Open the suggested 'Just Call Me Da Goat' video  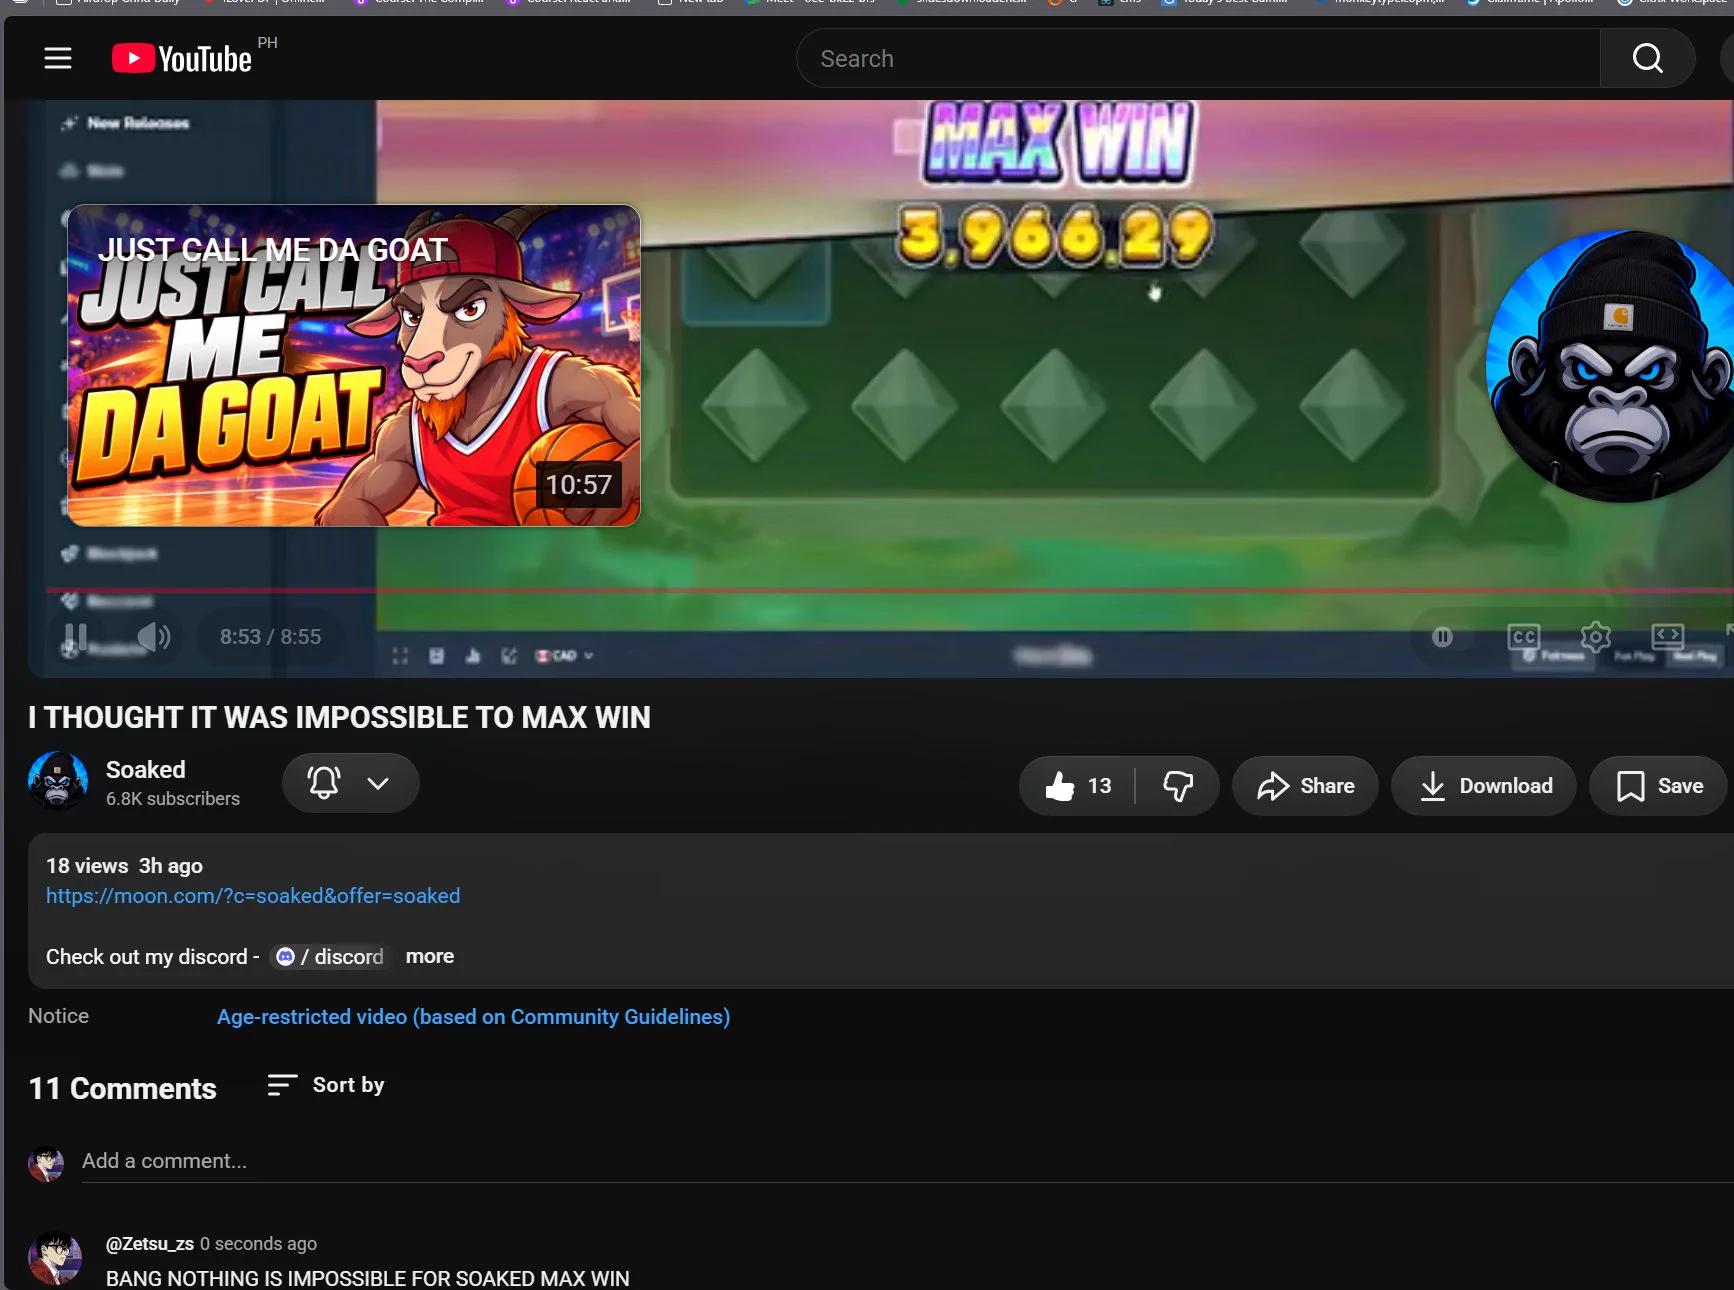pyautogui.click(x=353, y=366)
